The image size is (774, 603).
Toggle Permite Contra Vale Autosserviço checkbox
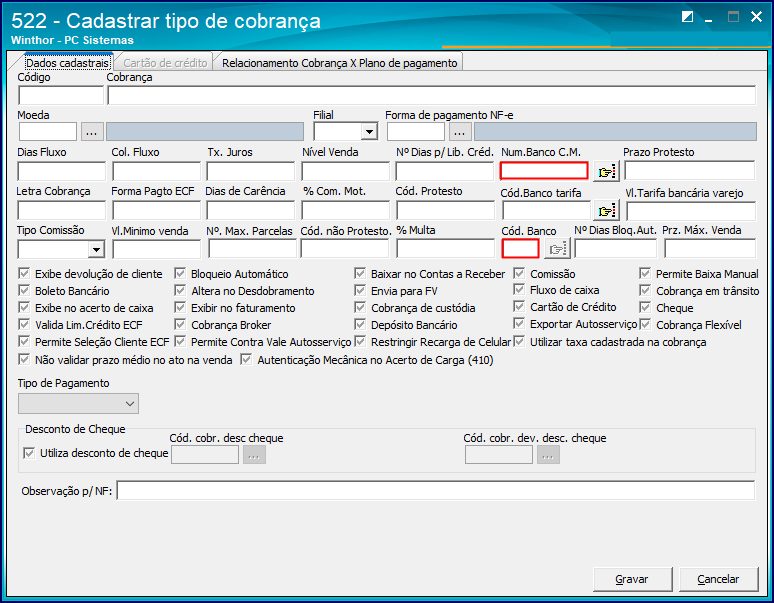pos(180,341)
